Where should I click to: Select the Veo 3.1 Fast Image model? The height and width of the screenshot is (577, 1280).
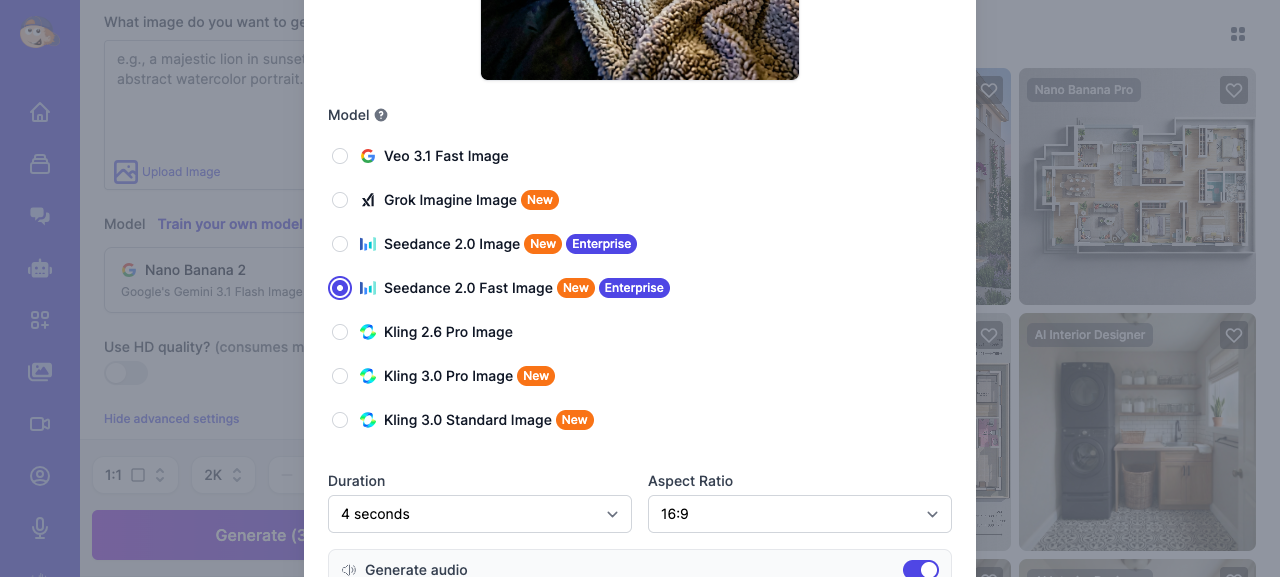coord(340,156)
